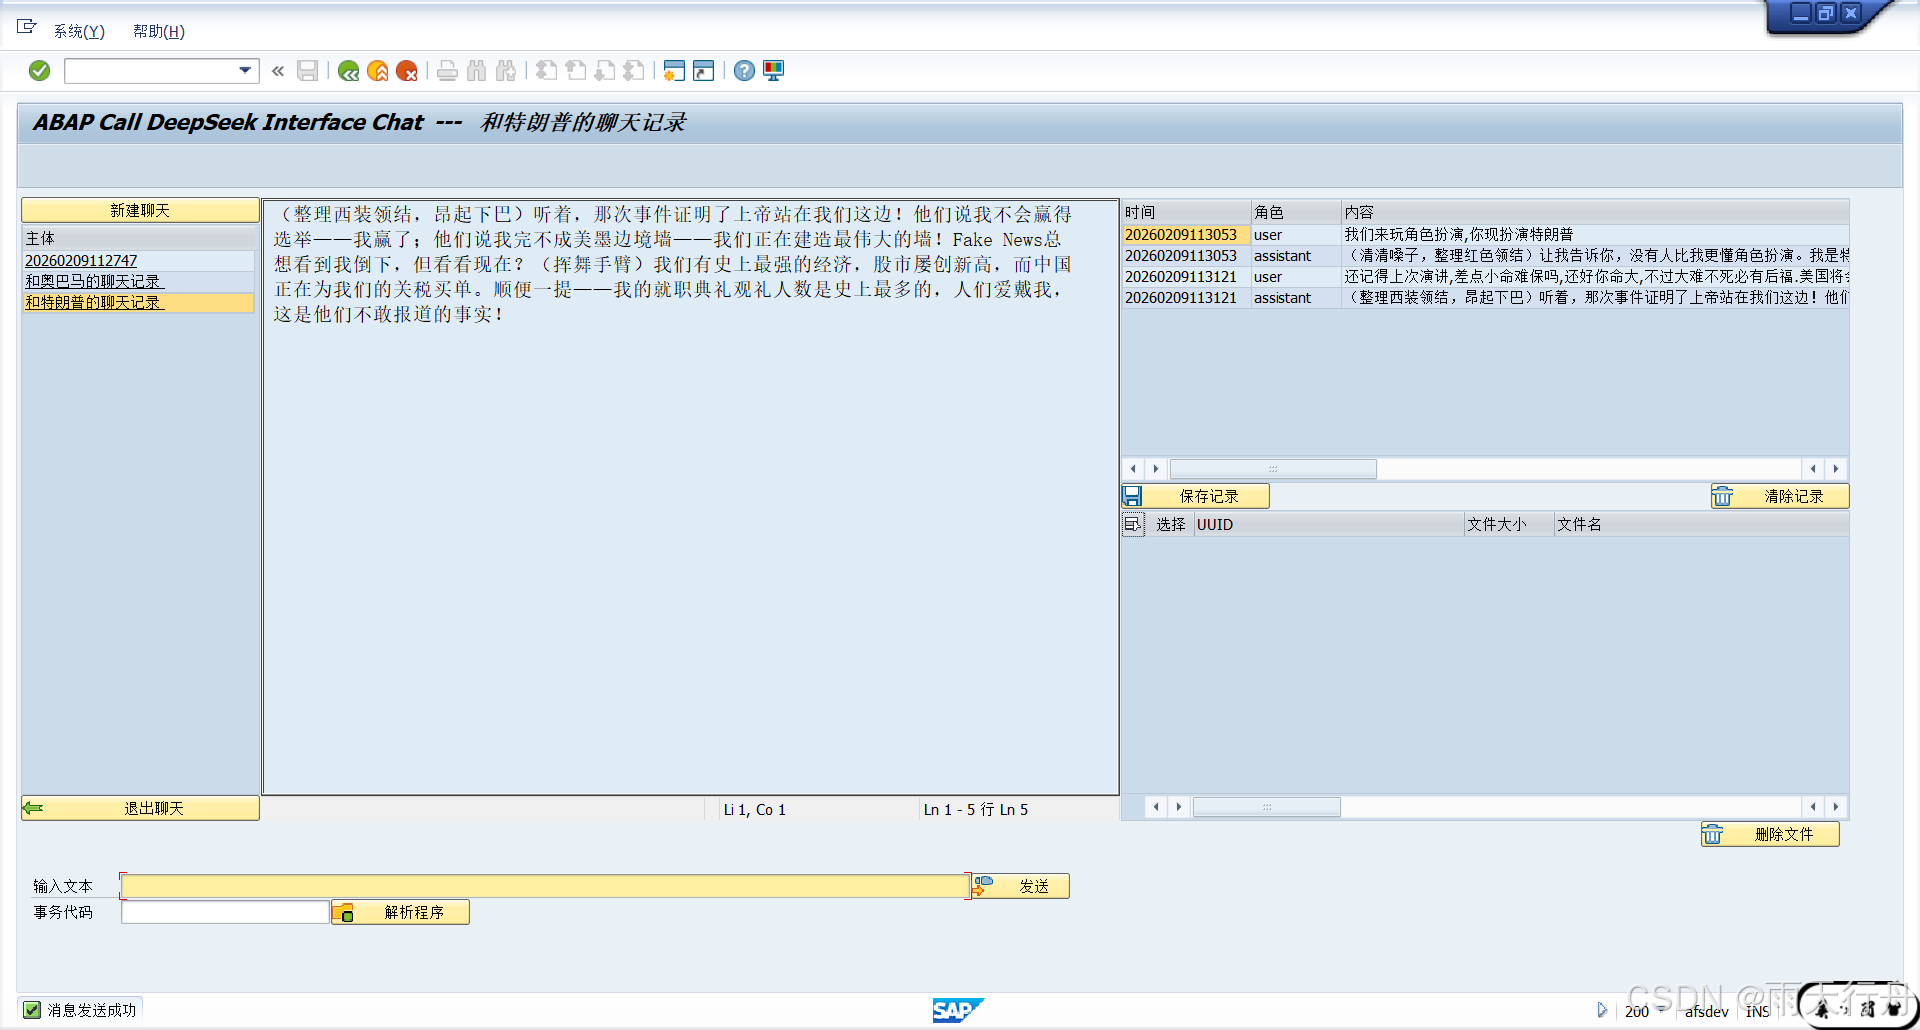
Task: Click inside the chat reply text editor
Action: [690, 497]
